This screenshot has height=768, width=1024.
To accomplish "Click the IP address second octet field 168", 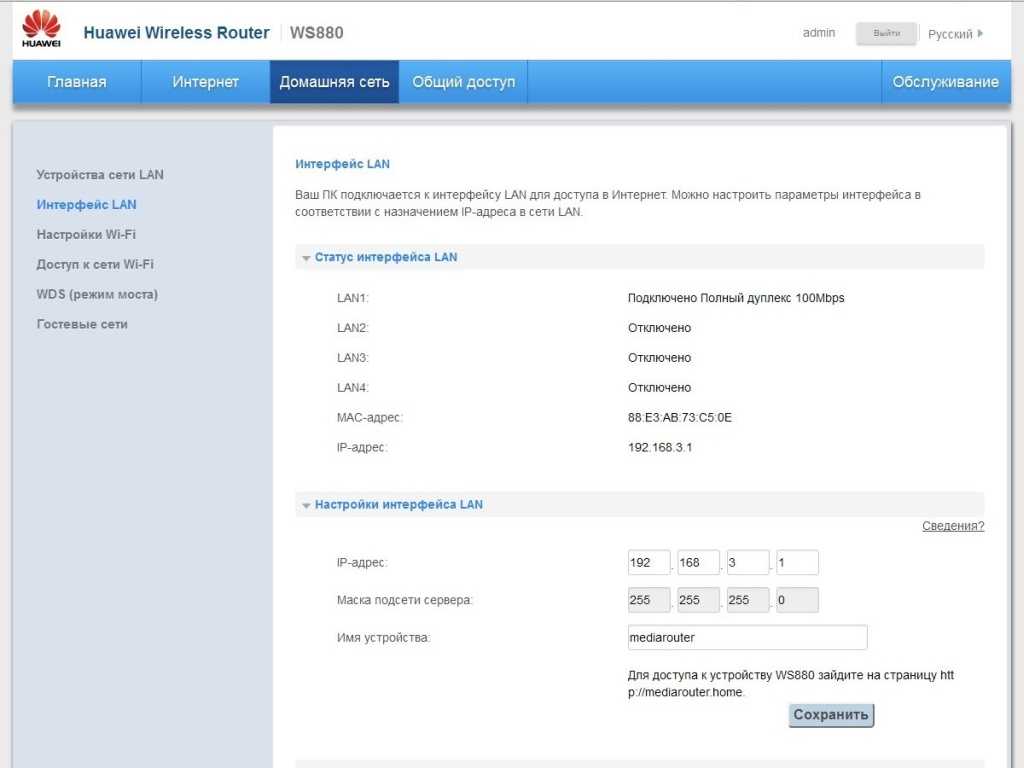I will coord(698,562).
